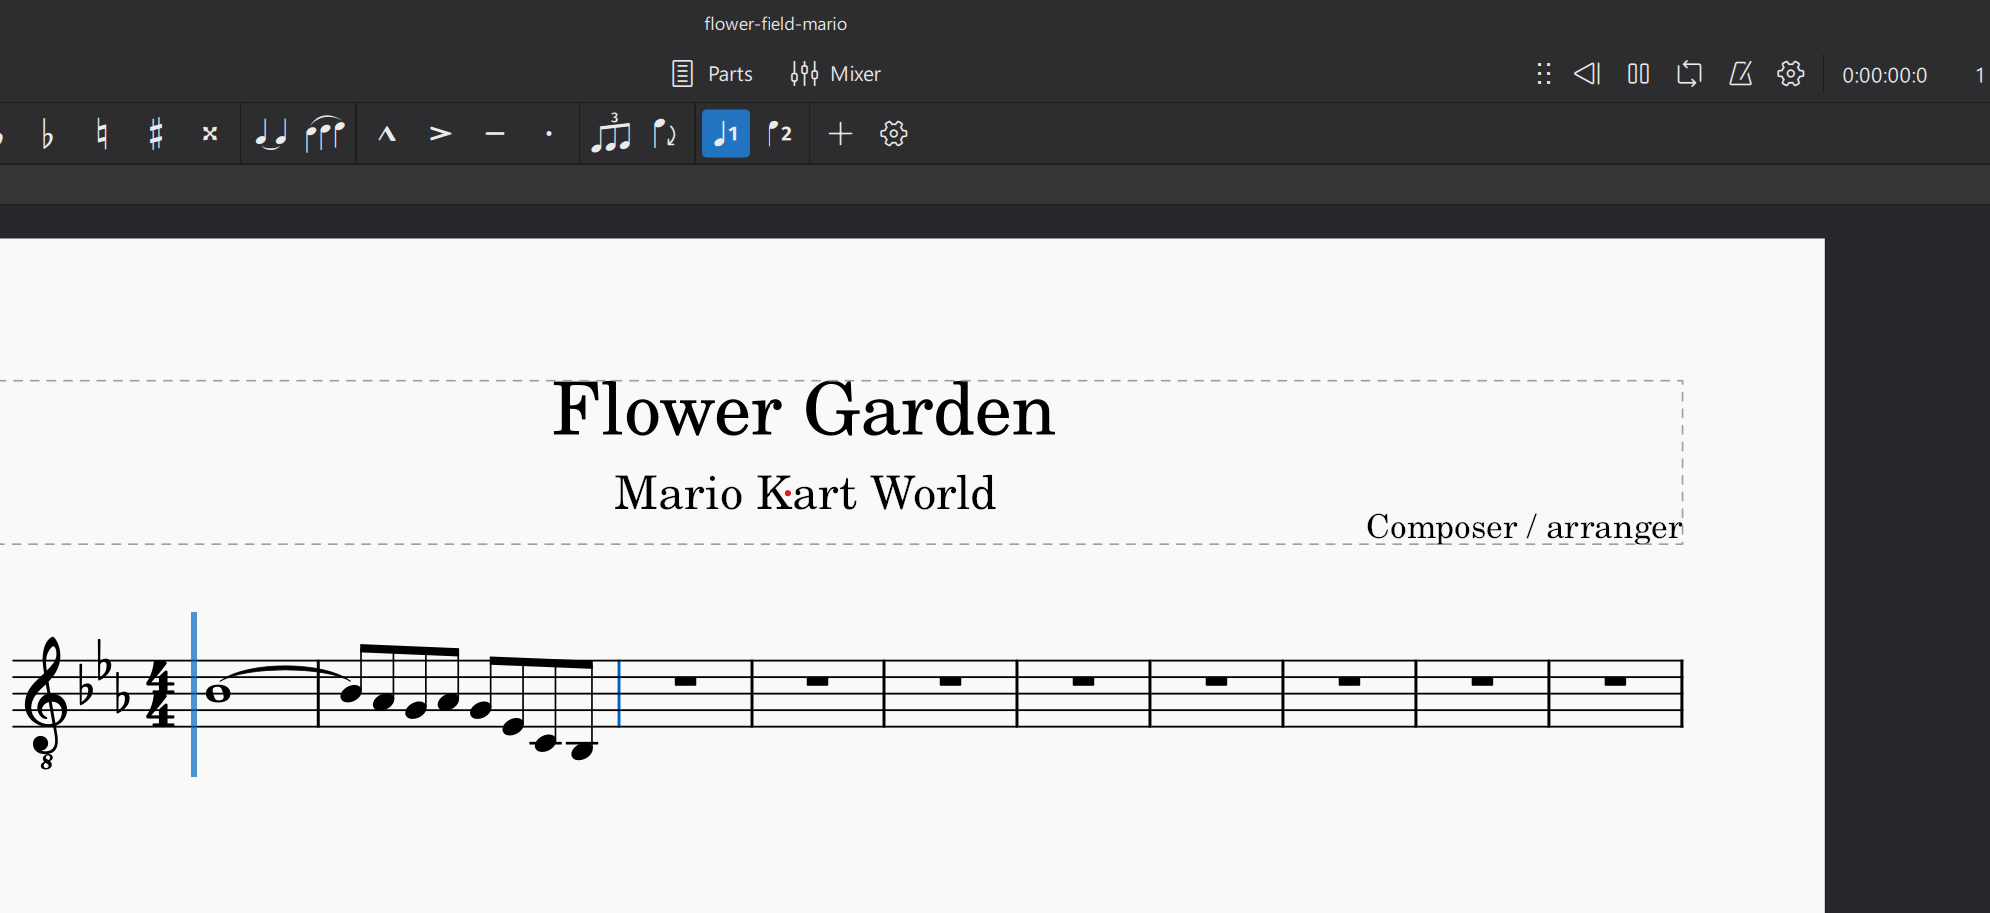Viewport: 1990px width, 913px height.
Task: Toggle loop playback
Action: pyautogui.click(x=1689, y=74)
